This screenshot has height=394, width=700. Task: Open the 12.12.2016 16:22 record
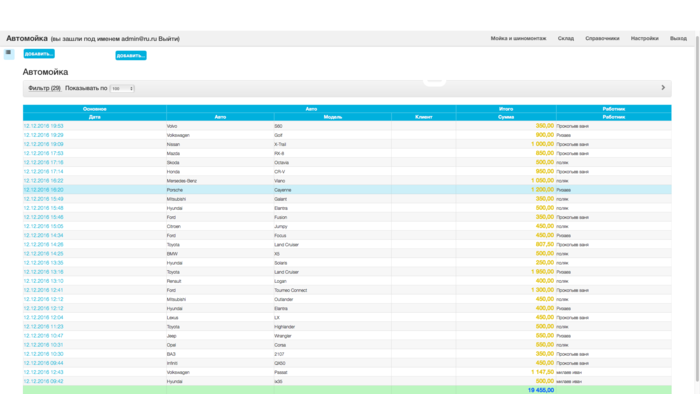click(43, 181)
